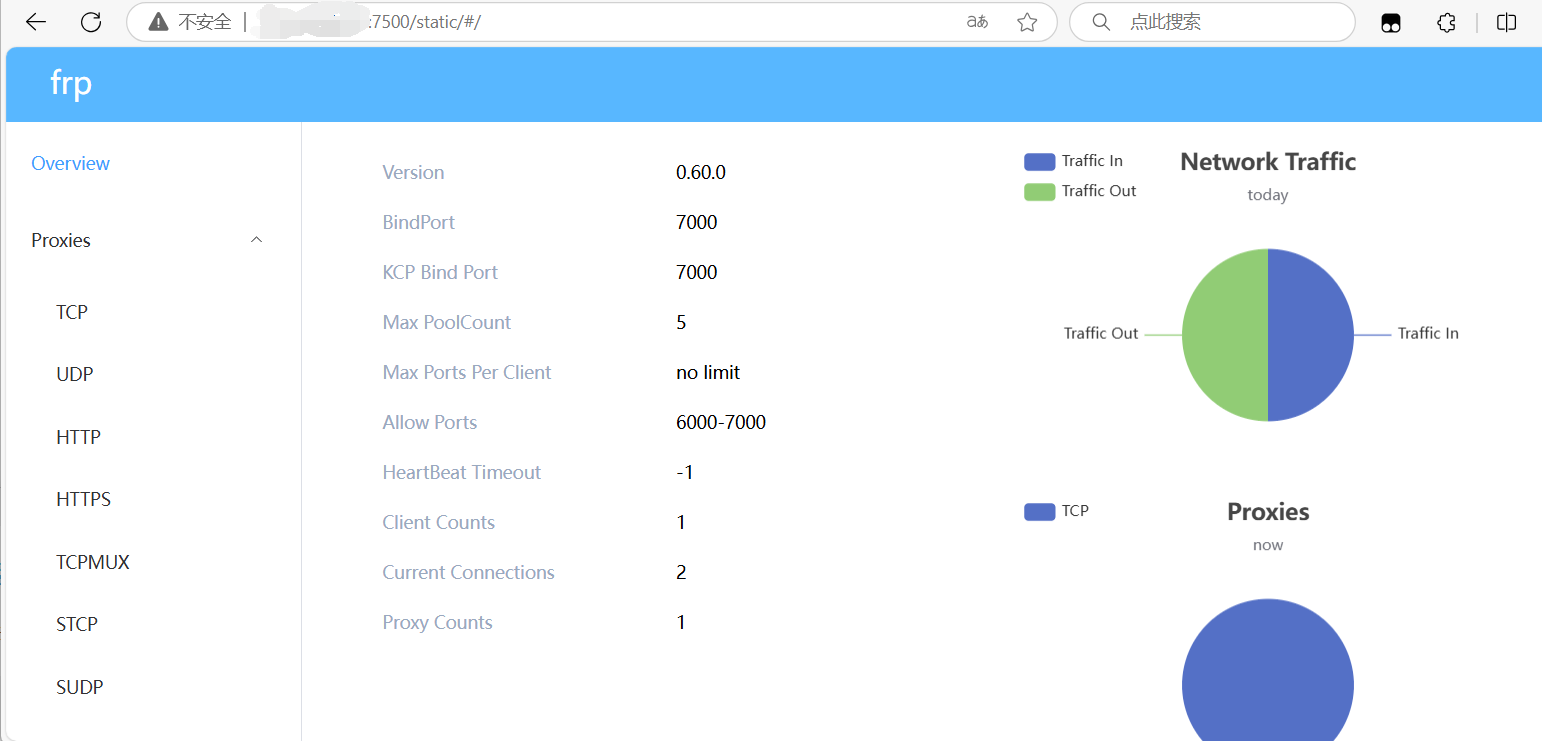Click the Version label
The image size is (1542, 741).
[x=413, y=172]
